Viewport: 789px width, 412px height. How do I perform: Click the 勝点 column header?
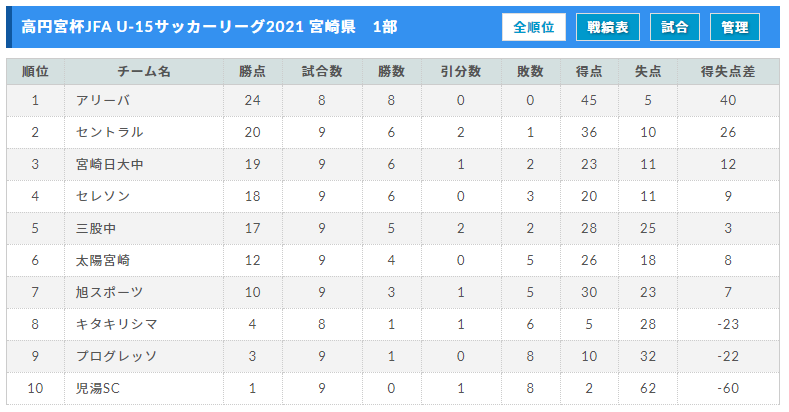pos(253,71)
